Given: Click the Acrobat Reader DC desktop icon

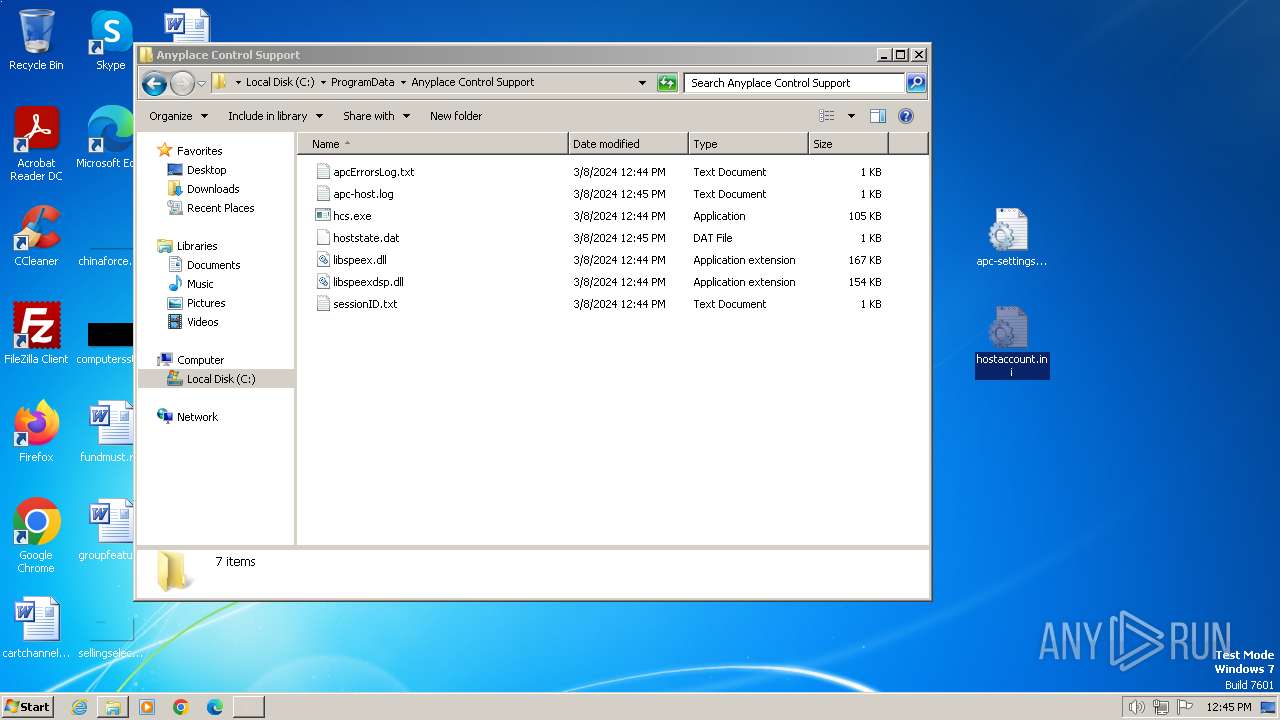Looking at the screenshot, I should click(x=36, y=145).
